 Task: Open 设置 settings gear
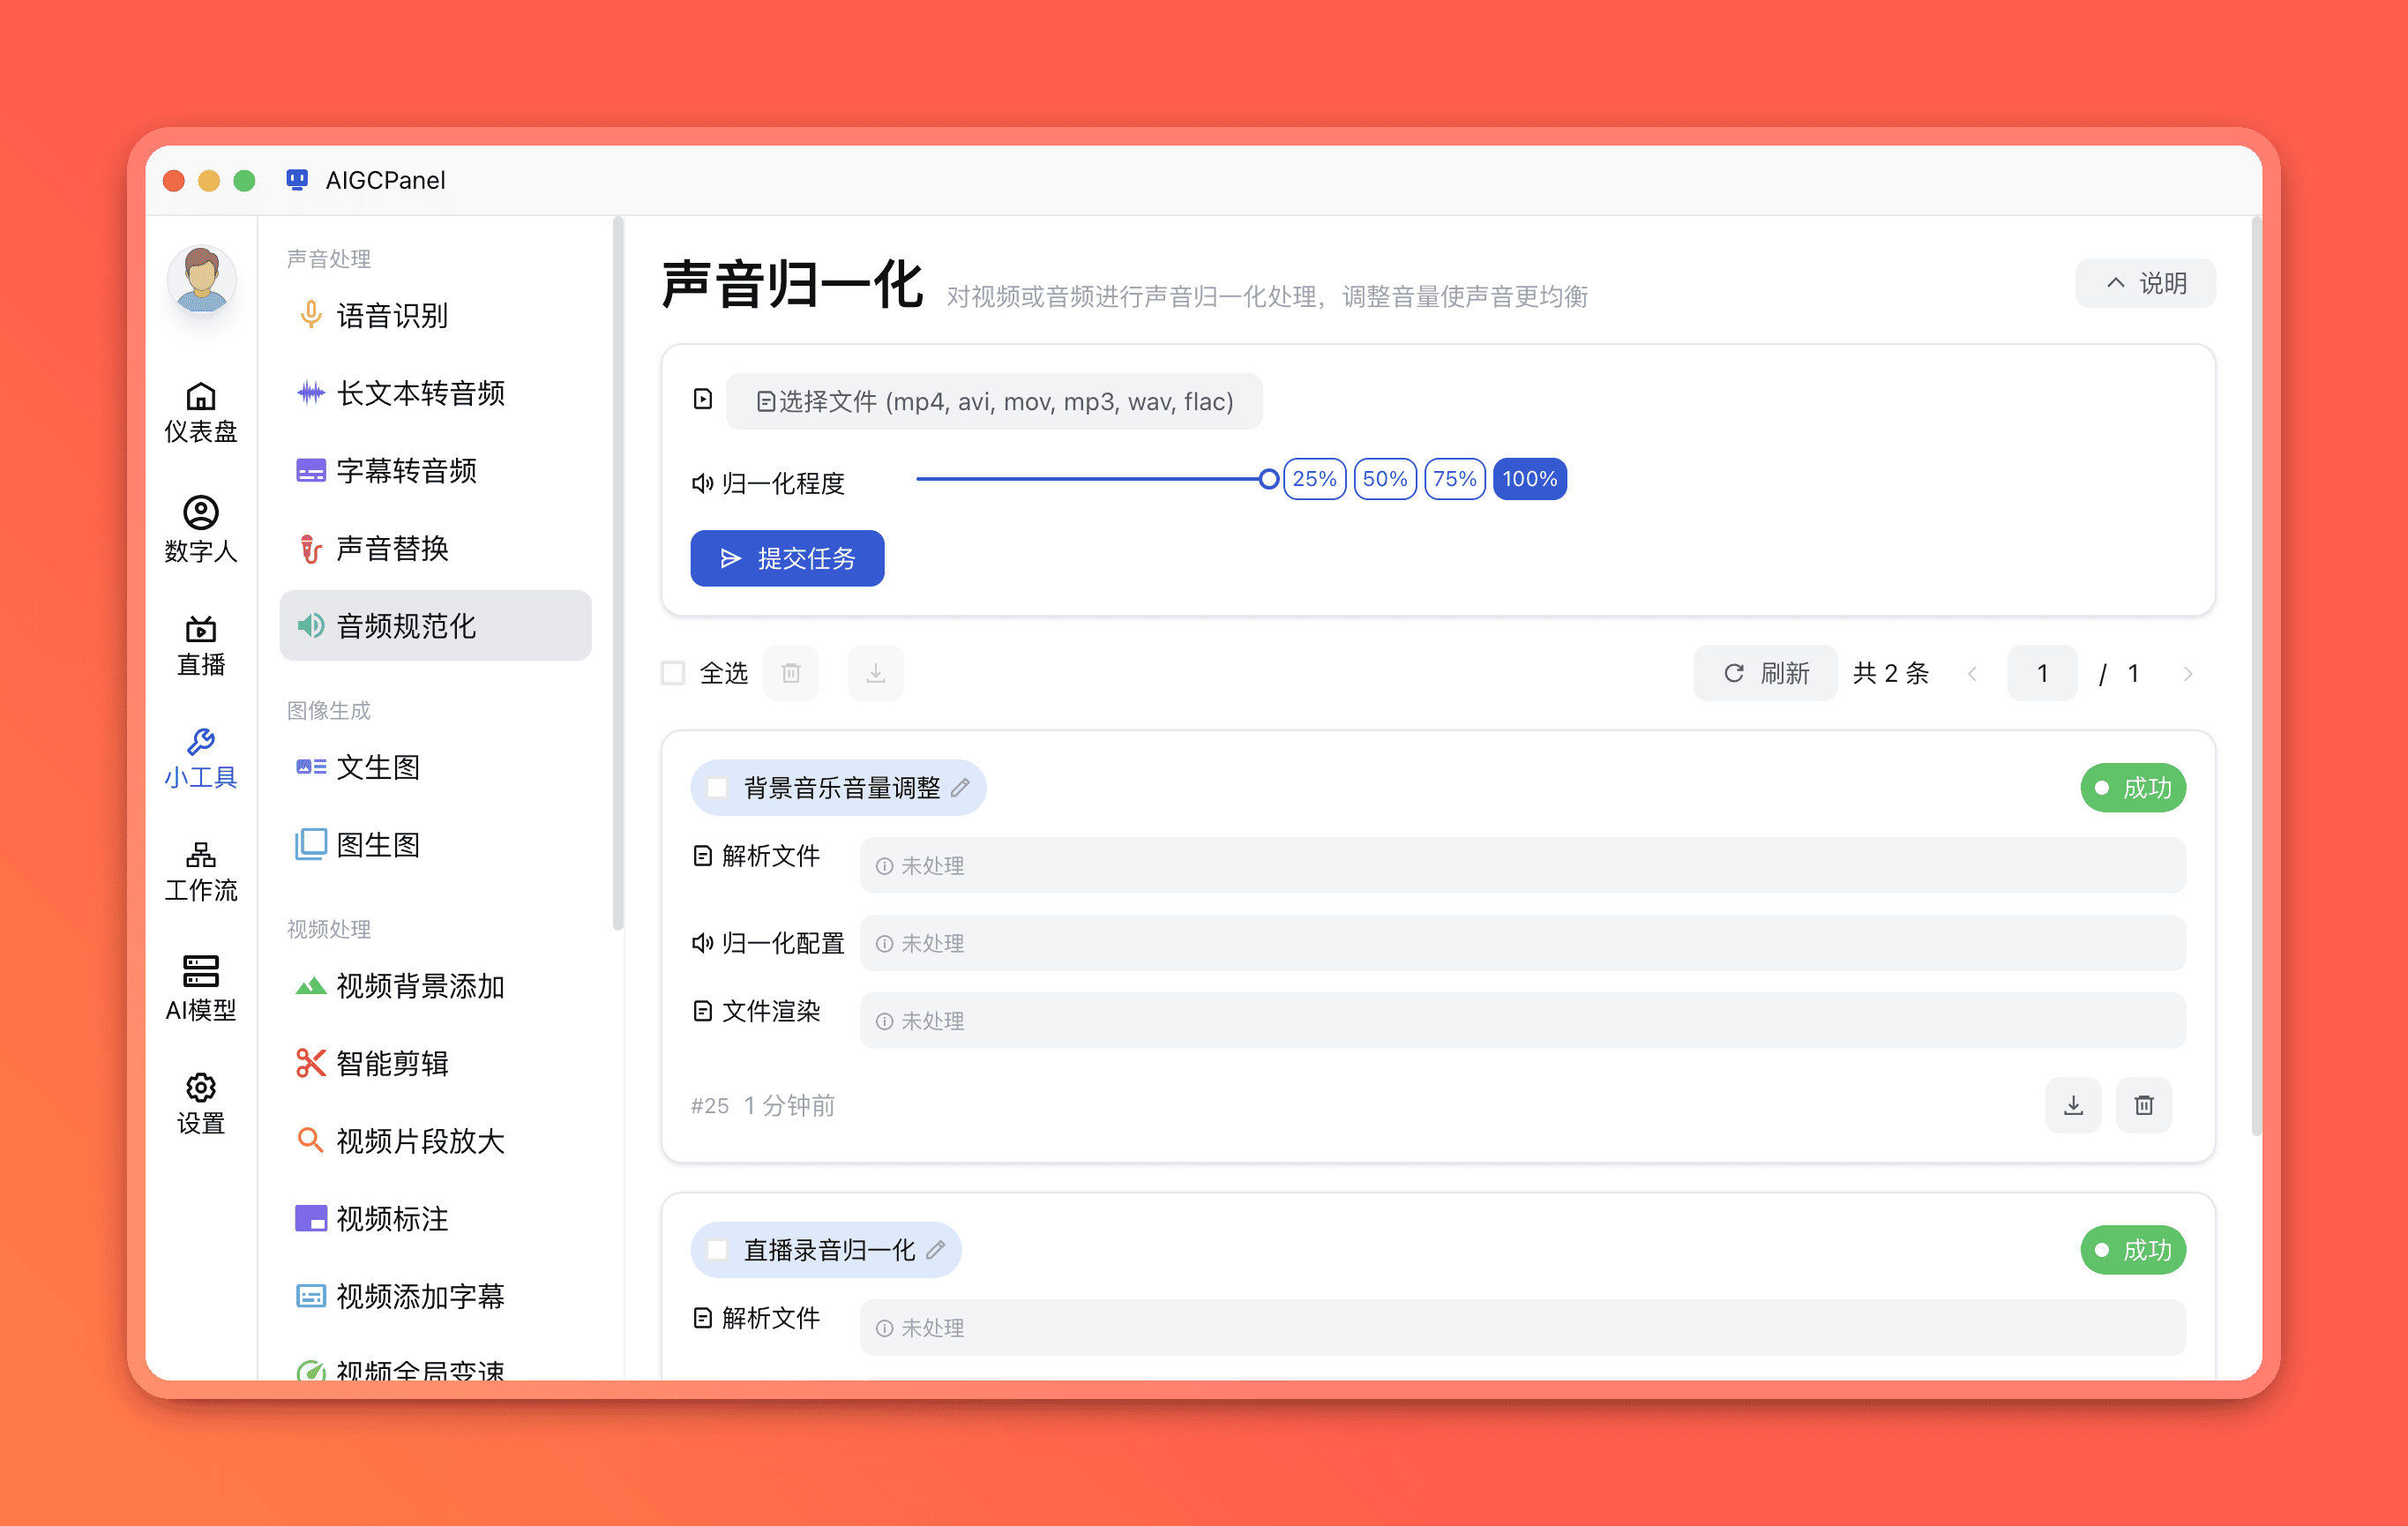(200, 1104)
